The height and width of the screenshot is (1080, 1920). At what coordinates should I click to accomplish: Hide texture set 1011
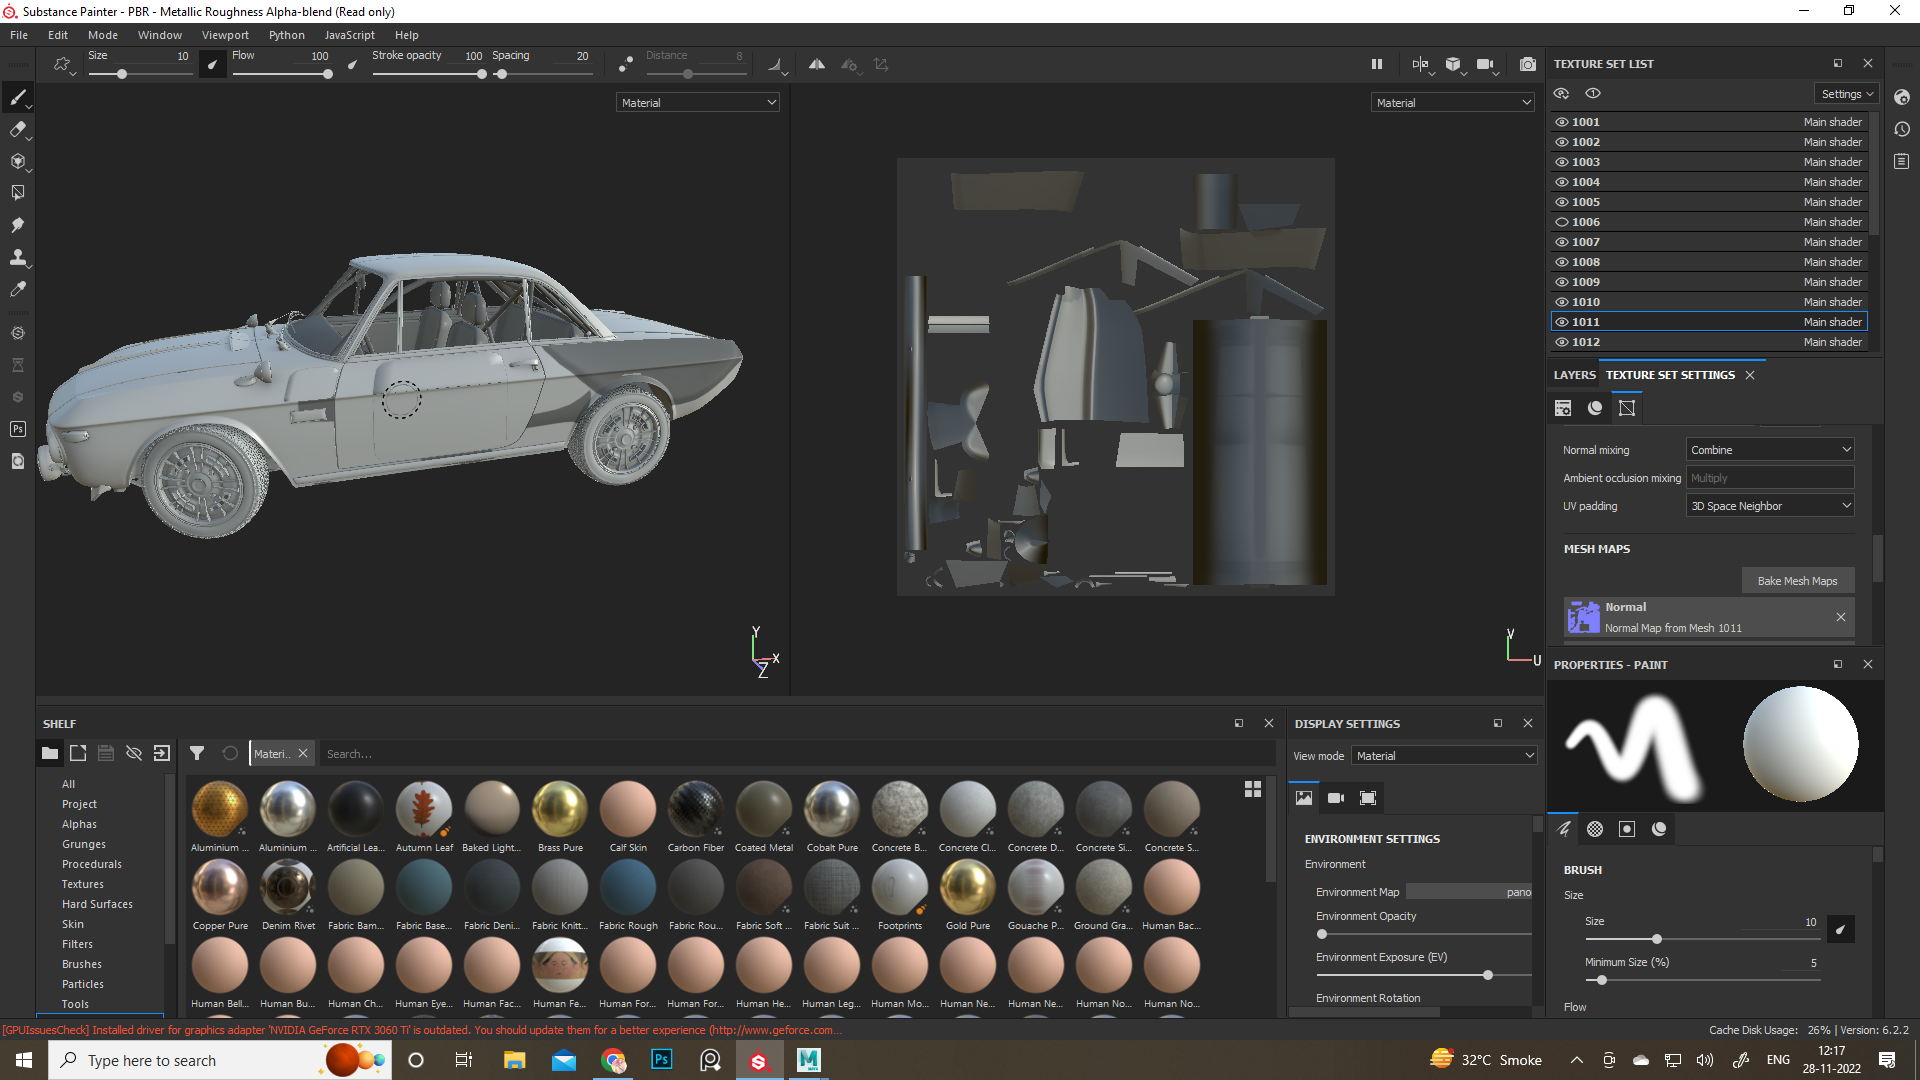click(x=1561, y=322)
